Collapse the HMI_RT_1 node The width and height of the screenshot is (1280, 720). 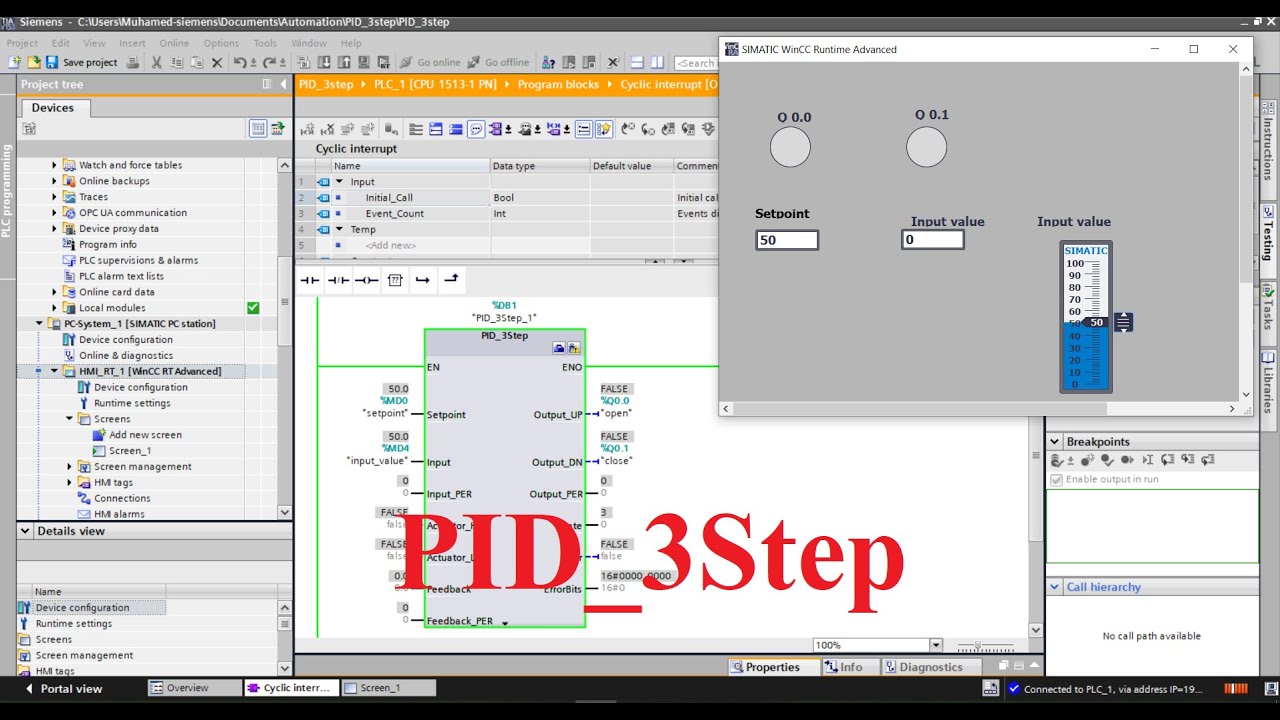(x=55, y=371)
